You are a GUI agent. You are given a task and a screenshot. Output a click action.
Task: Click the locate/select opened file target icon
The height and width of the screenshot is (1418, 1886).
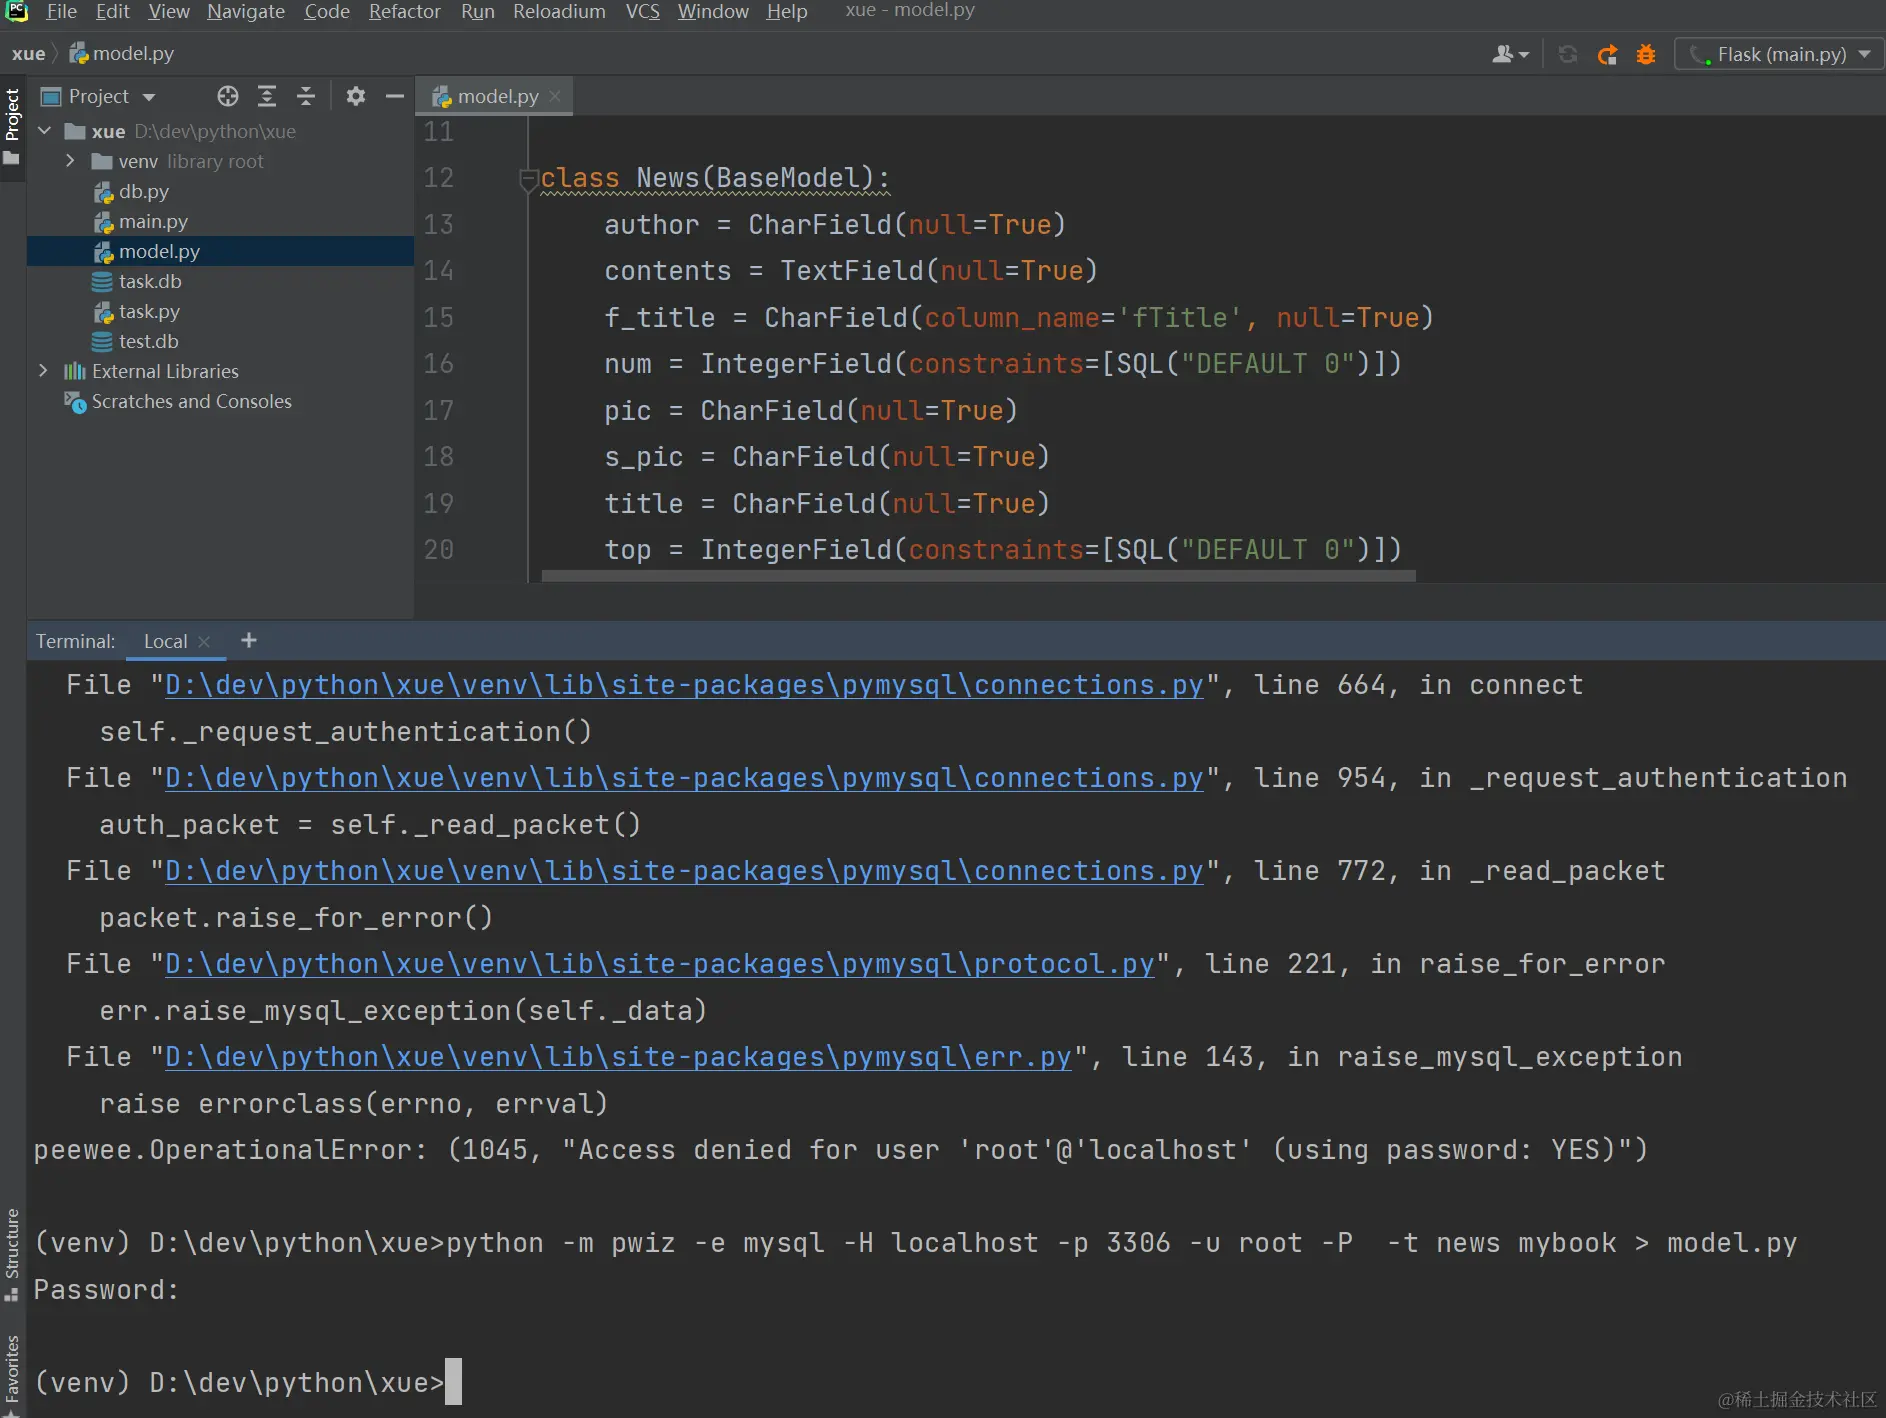pyautogui.click(x=228, y=96)
